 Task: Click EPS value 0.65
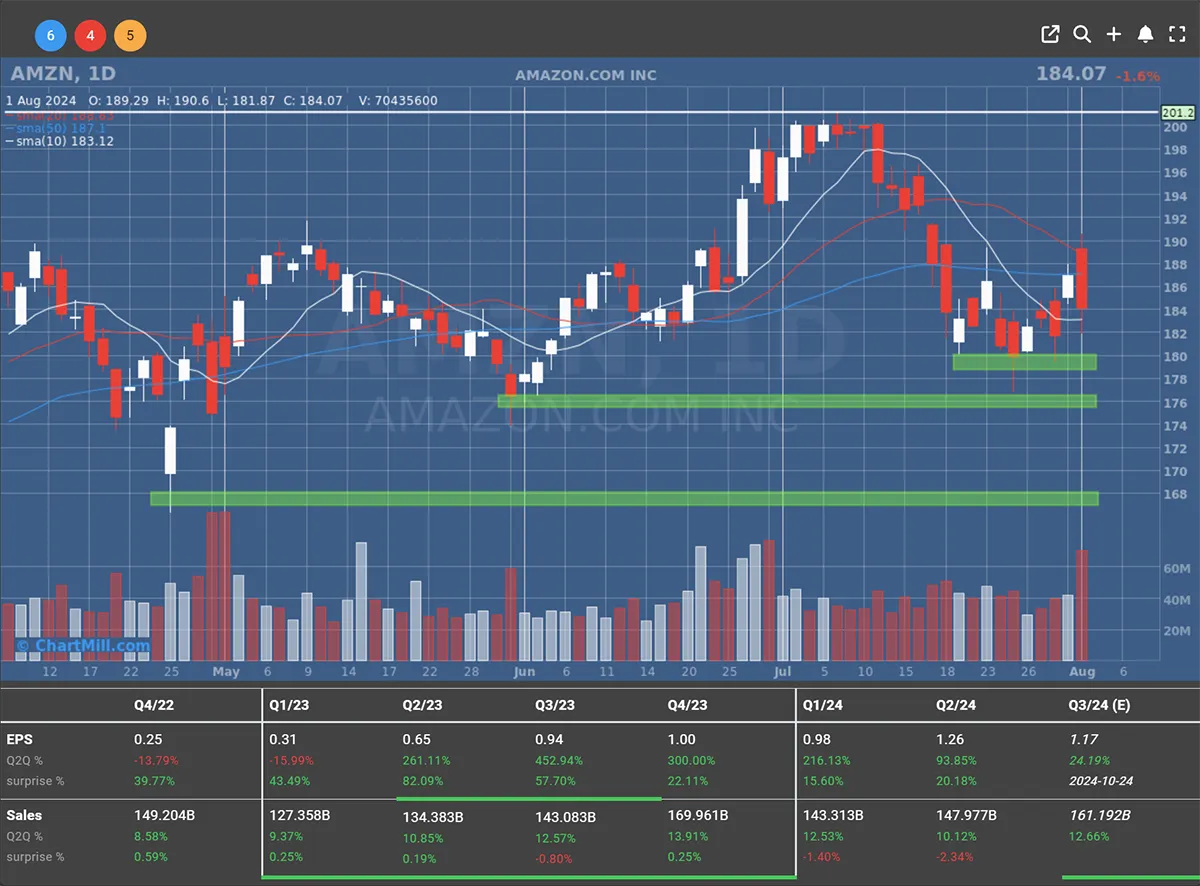(x=416, y=739)
